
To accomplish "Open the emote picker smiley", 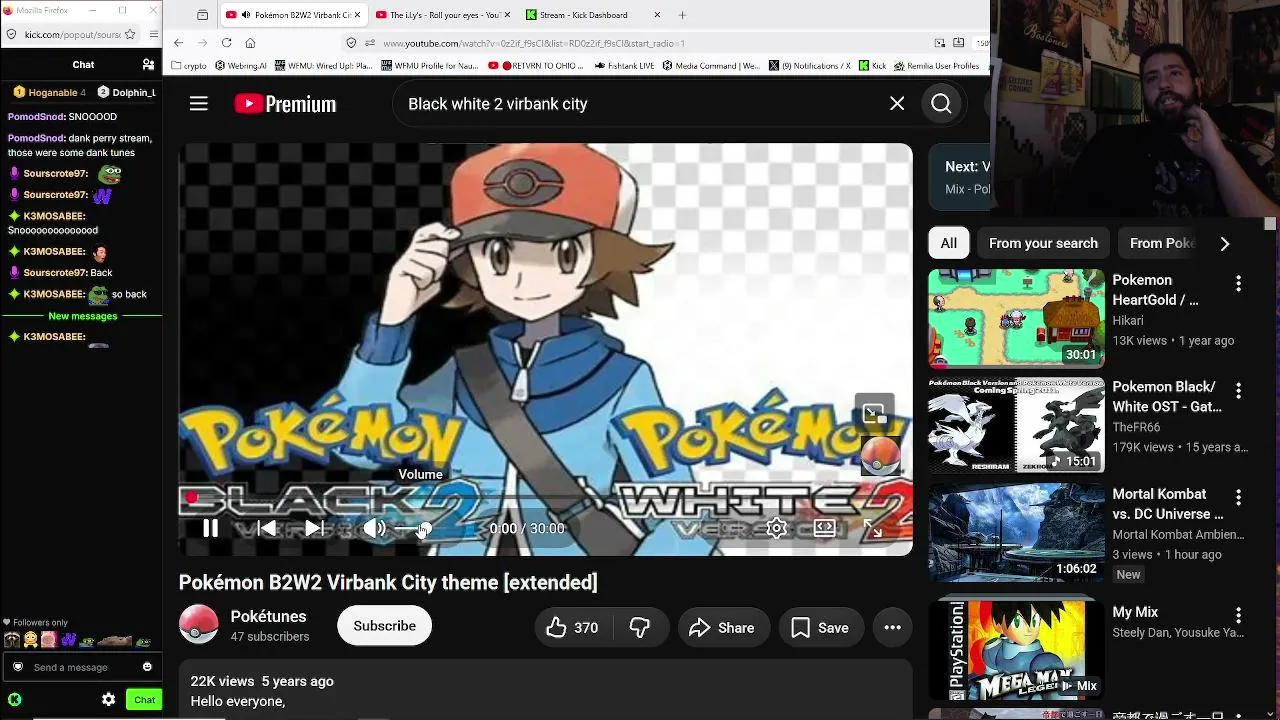I will coord(147,667).
